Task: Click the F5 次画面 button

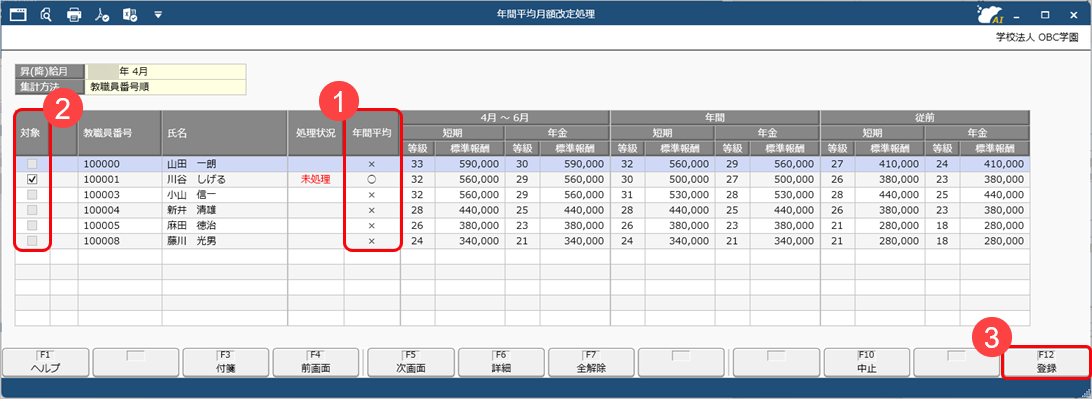Action: click(411, 363)
